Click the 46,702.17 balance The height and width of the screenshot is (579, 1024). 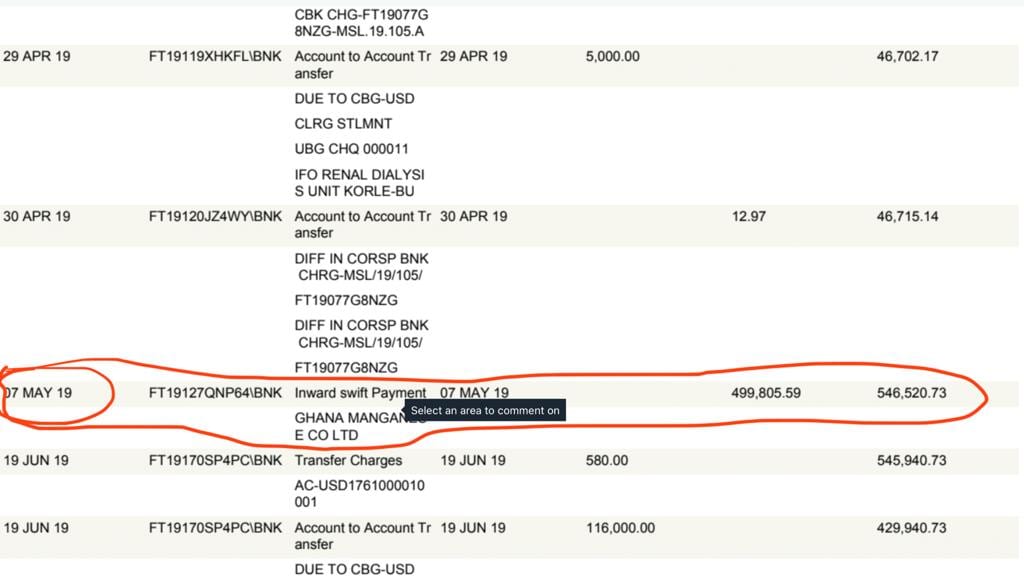[907, 56]
